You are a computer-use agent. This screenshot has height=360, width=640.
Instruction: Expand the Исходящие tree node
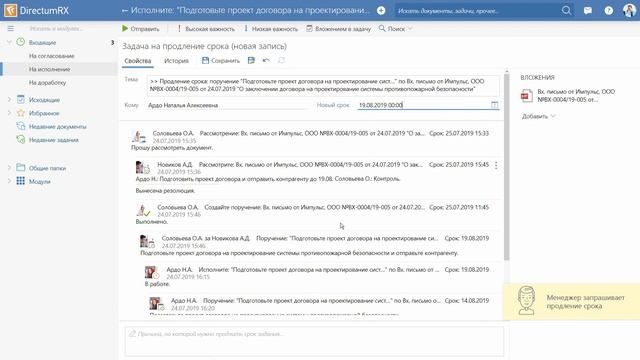pyautogui.click(x=9, y=100)
